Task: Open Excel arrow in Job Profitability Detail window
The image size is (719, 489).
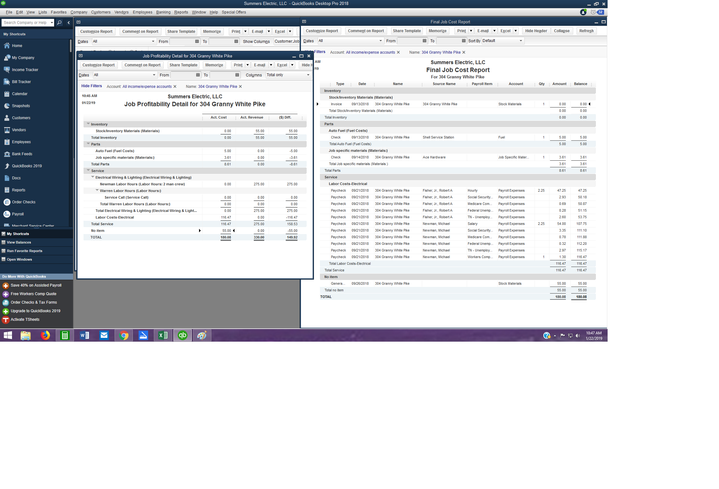Action: 292,65
